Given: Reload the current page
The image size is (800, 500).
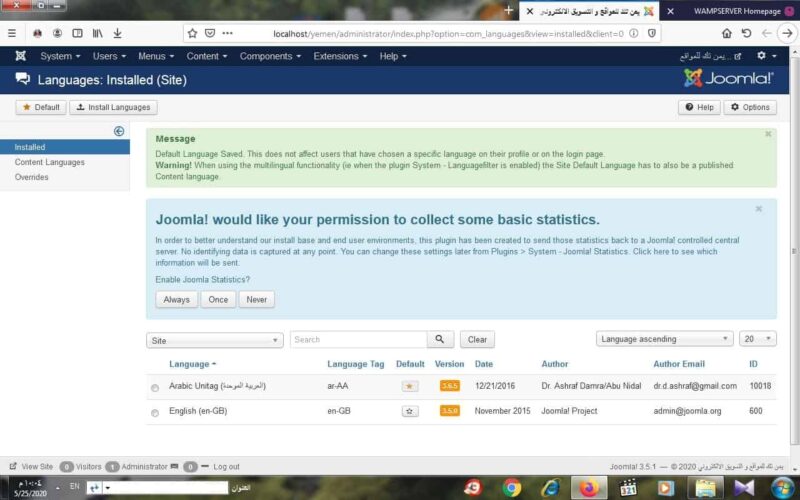Looking at the screenshot, I should click(746, 33).
